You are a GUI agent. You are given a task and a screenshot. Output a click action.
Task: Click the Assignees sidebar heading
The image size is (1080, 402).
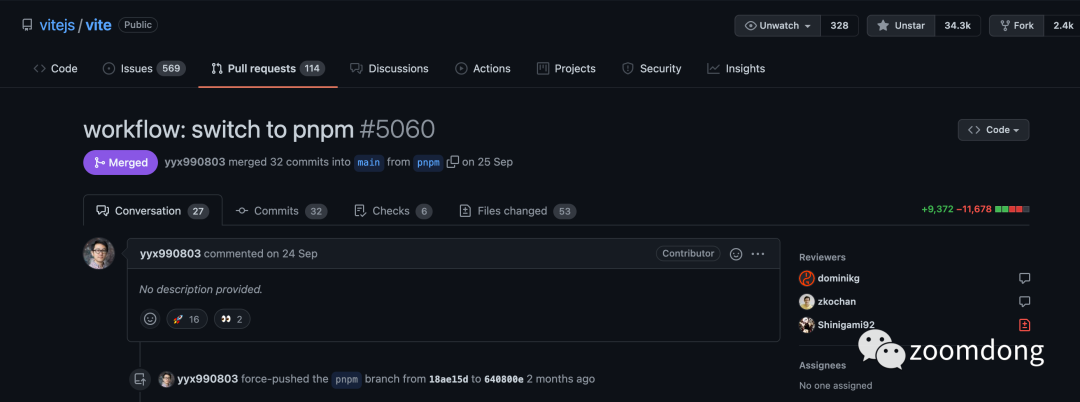coord(822,366)
